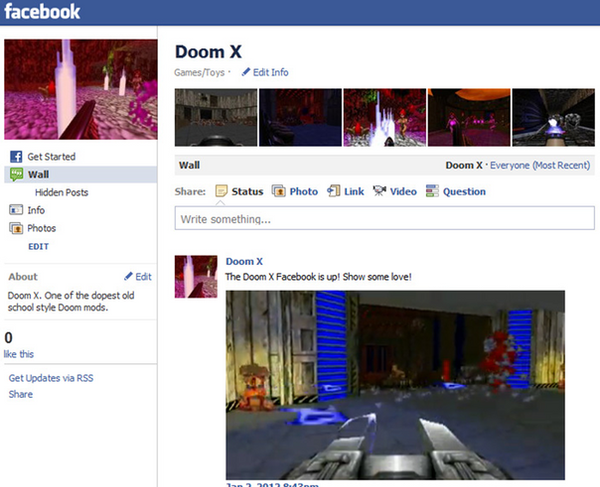This screenshot has width=600, height=487.
Task: Click the Question poll share icon
Action: (x=432, y=191)
